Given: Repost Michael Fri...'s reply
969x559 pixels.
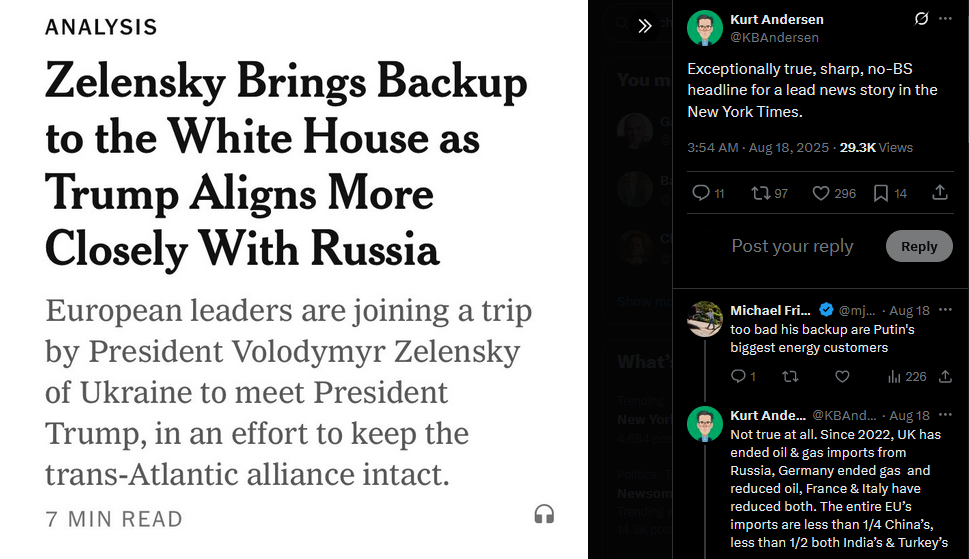Looking at the screenshot, I should coord(790,376).
